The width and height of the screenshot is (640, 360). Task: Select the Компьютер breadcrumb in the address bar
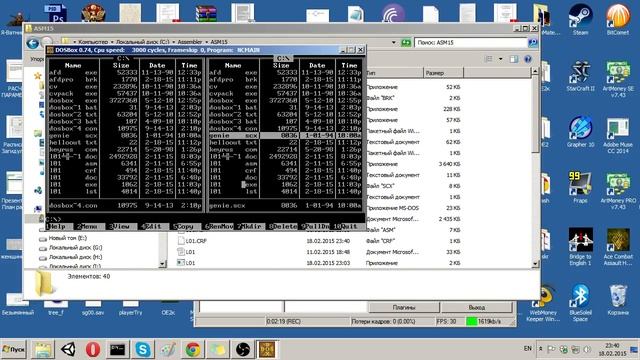coord(93,42)
